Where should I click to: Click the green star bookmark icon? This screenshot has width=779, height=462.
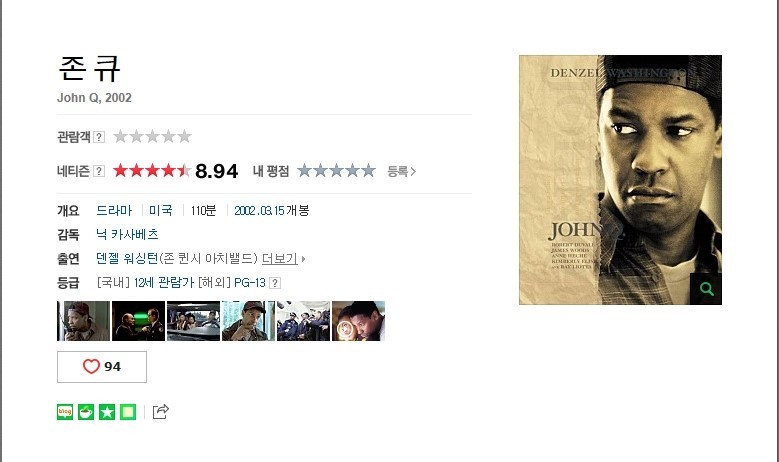pos(107,412)
